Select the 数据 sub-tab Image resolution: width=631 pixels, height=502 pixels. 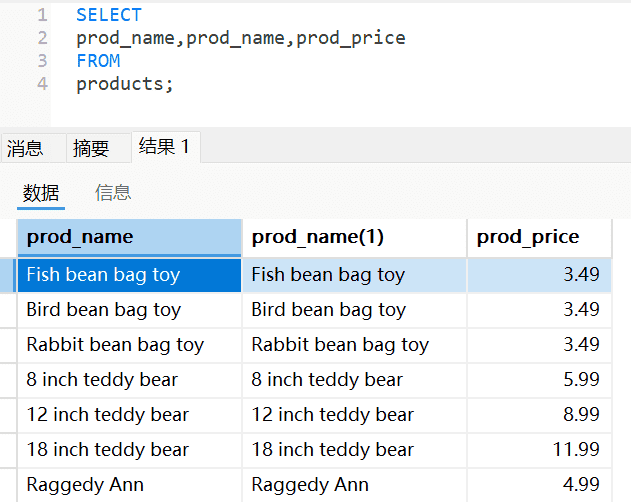[41, 193]
